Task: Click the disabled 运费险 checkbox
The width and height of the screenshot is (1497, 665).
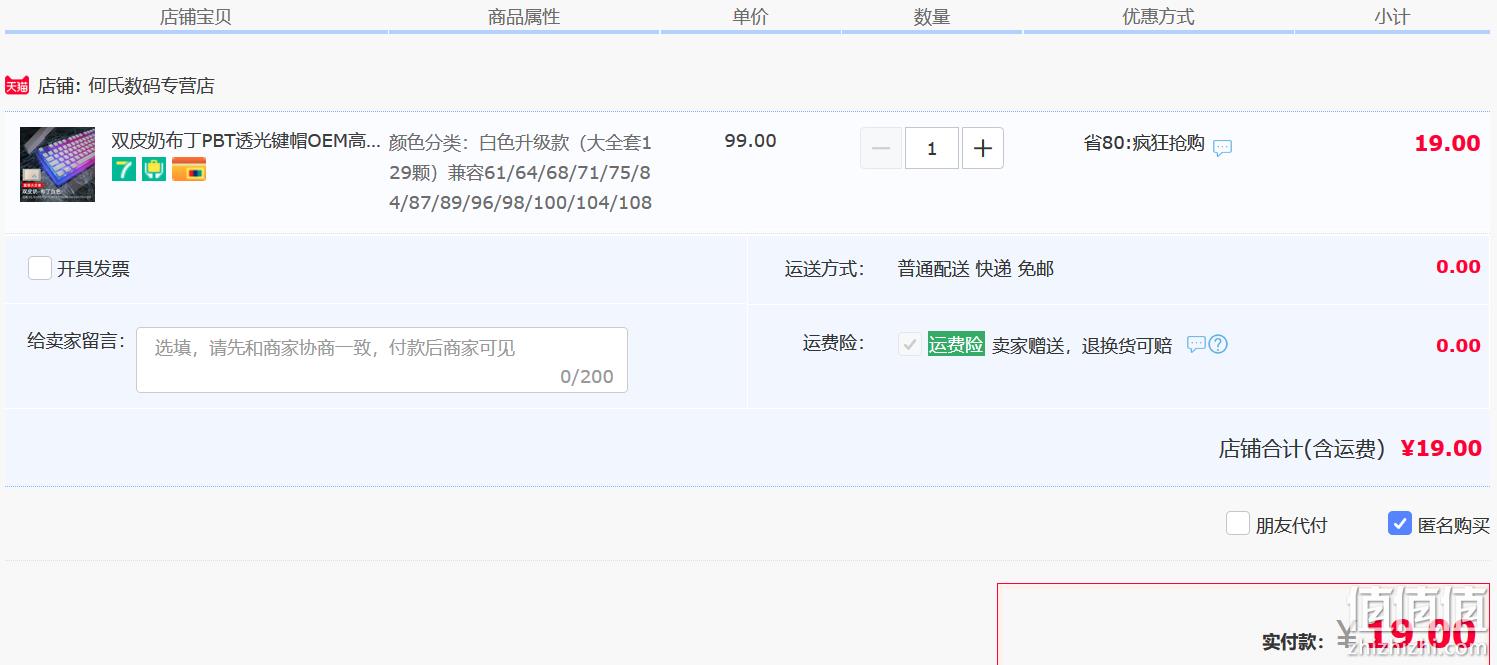Action: [910, 344]
